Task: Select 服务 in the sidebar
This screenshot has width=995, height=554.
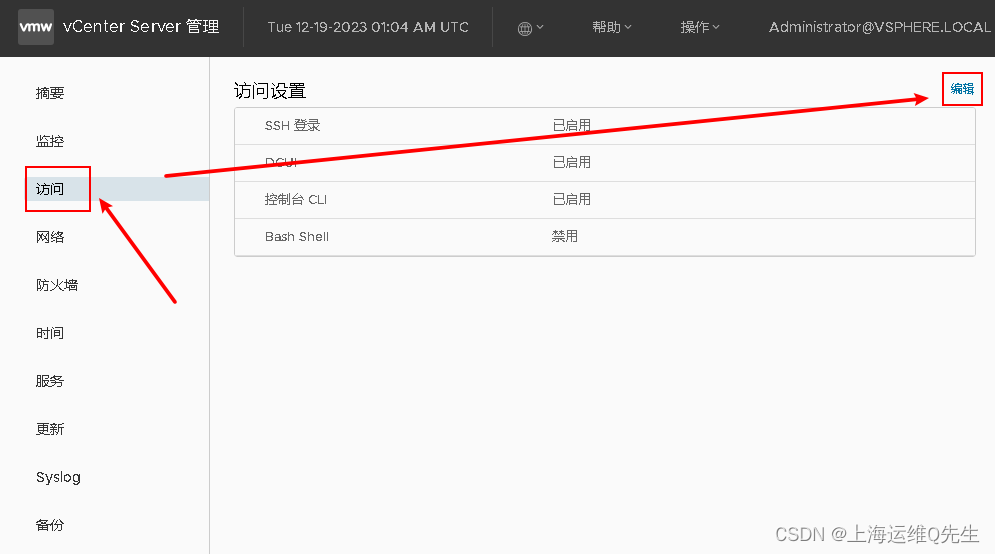Action: pos(49,381)
